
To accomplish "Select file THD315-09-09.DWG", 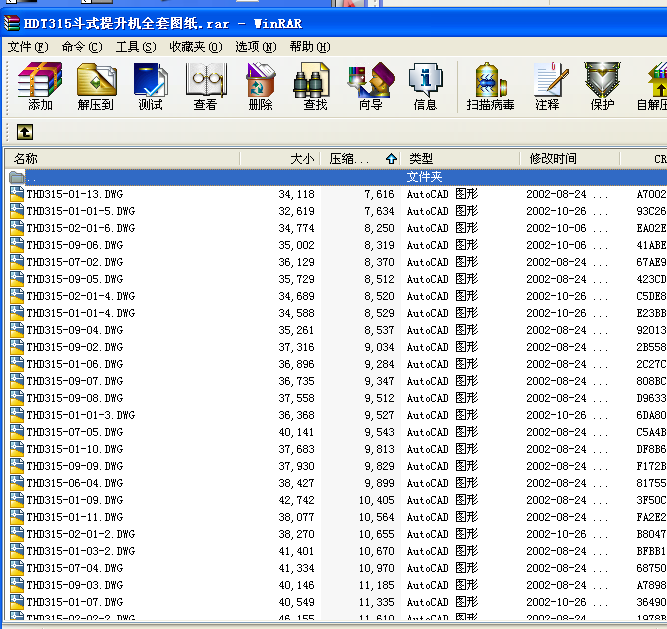I will (x=75, y=466).
